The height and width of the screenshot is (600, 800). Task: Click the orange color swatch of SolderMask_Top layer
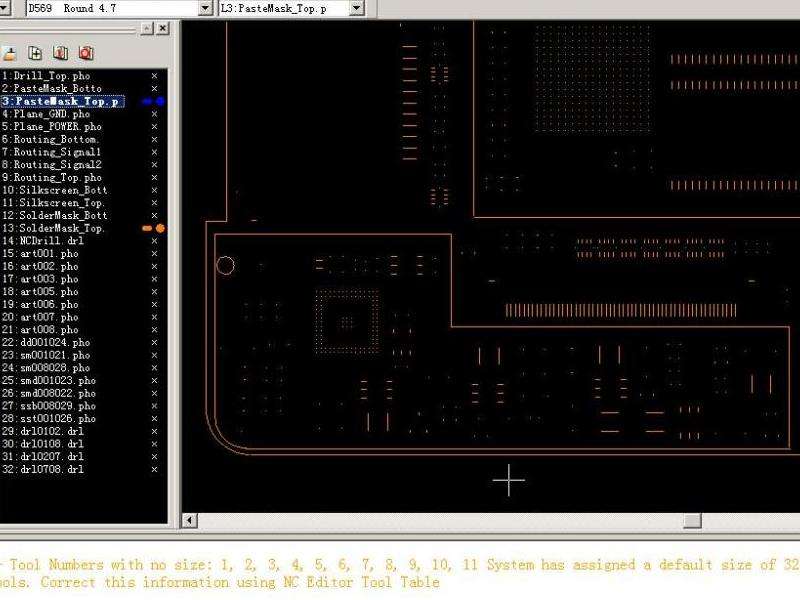tap(160, 228)
